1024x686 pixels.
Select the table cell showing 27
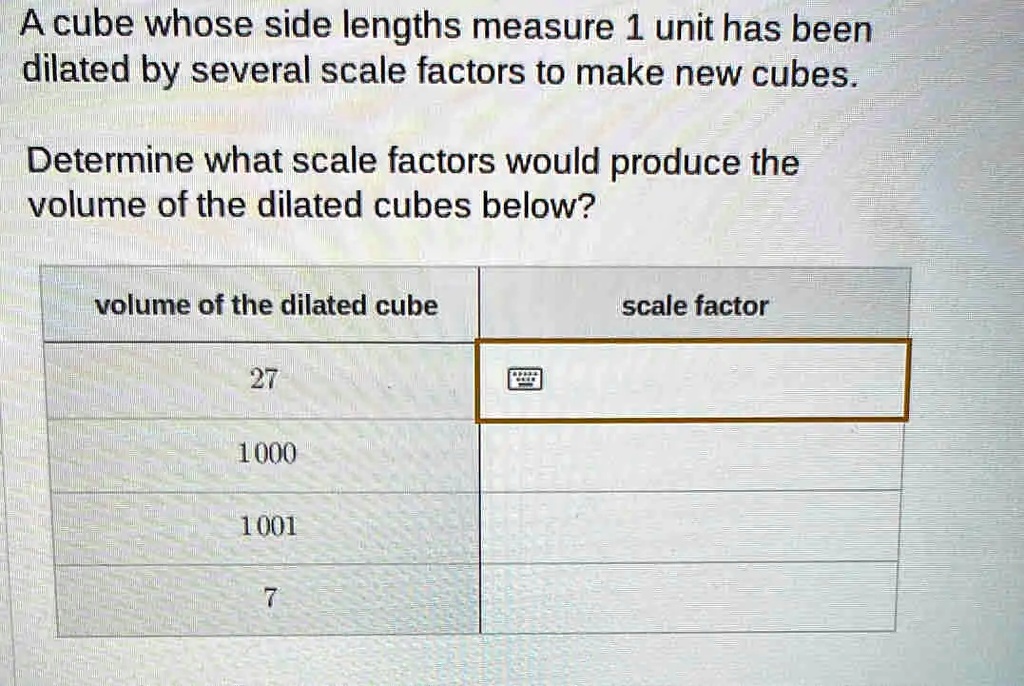click(x=263, y=380)
